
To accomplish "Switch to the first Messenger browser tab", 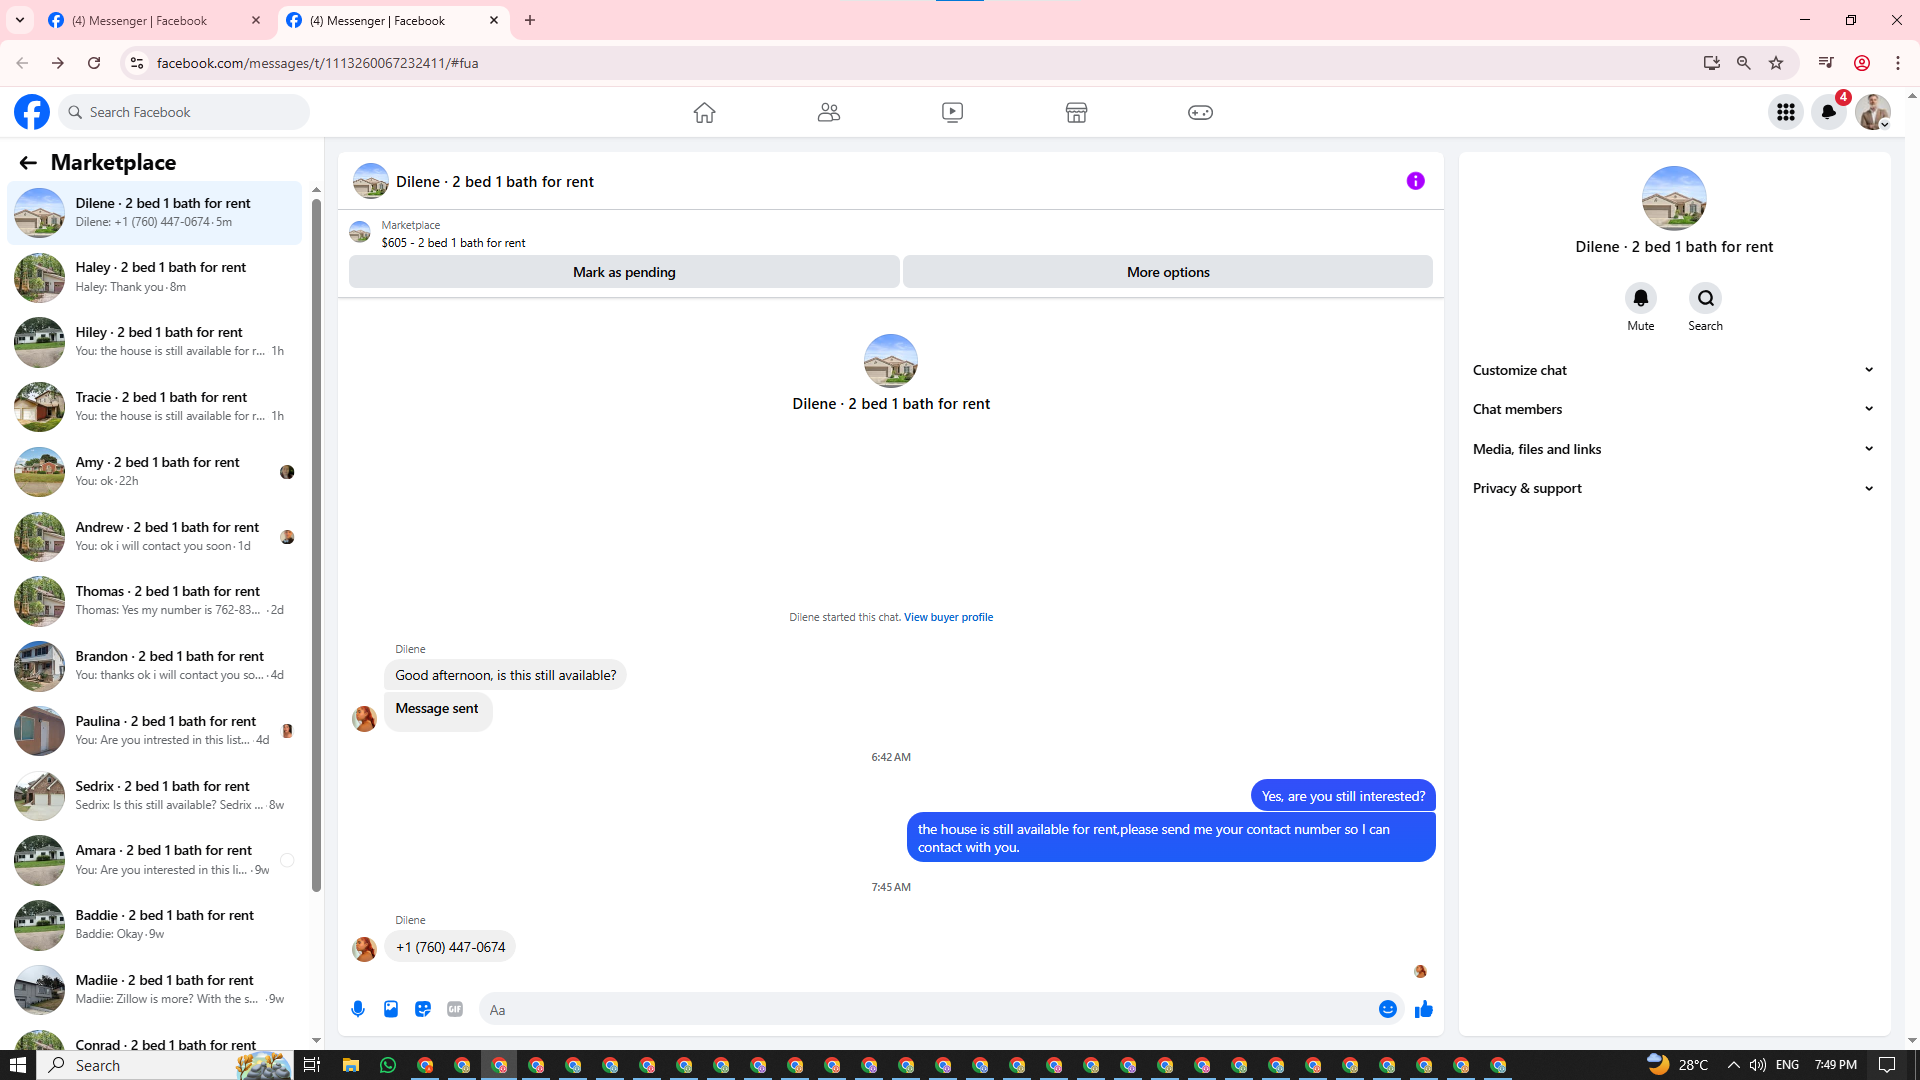I will pyautogui.click(x=140, y=20).
